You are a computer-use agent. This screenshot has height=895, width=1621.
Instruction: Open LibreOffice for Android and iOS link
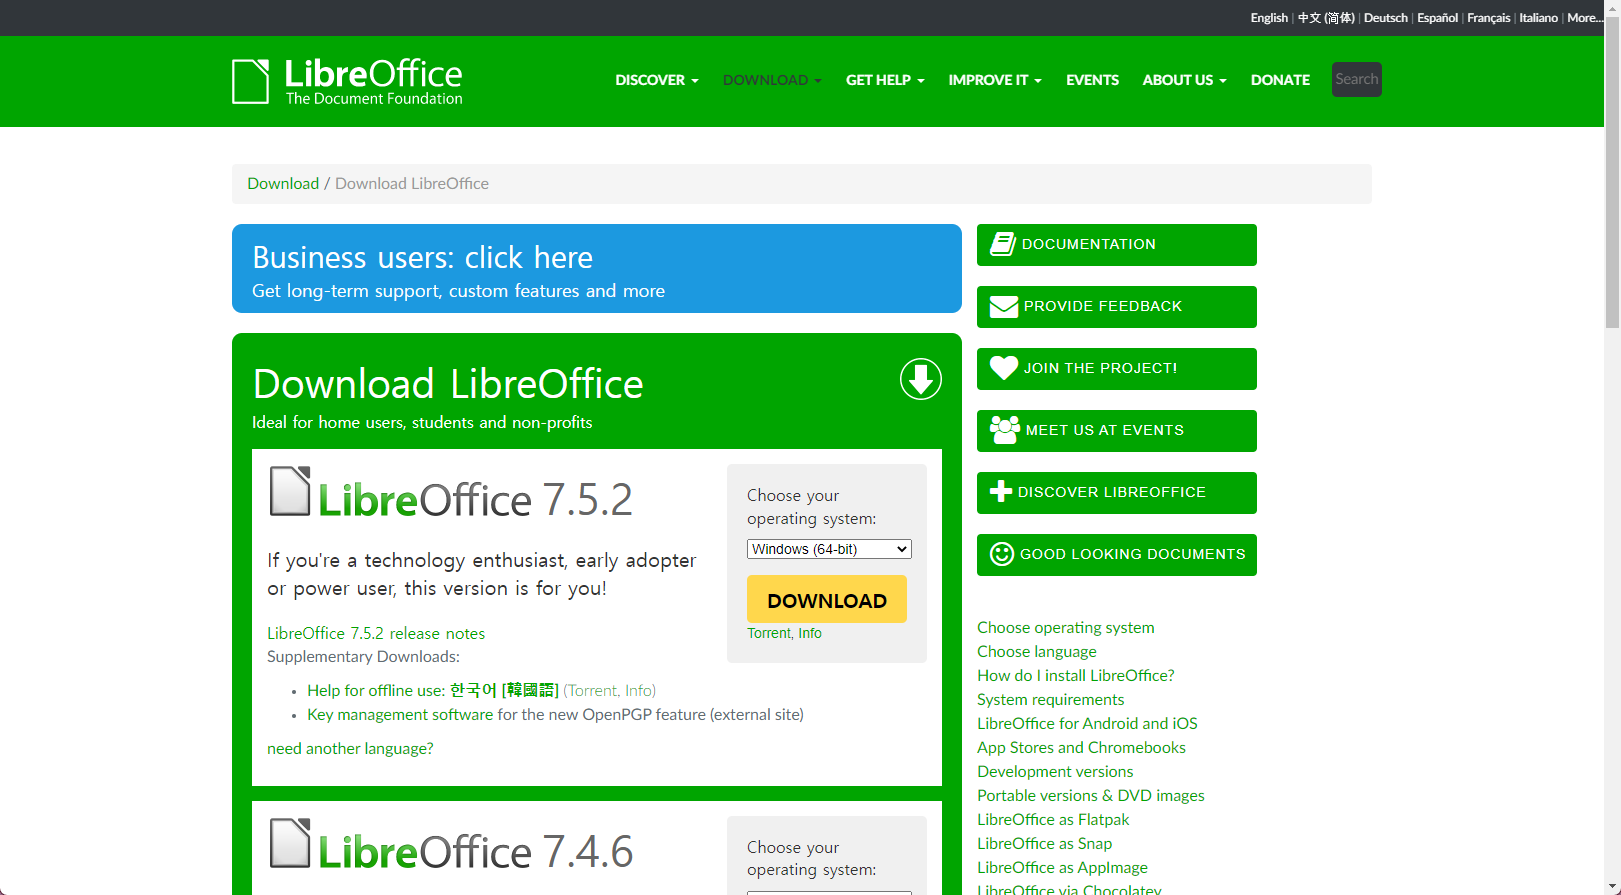coord(1087,723)
